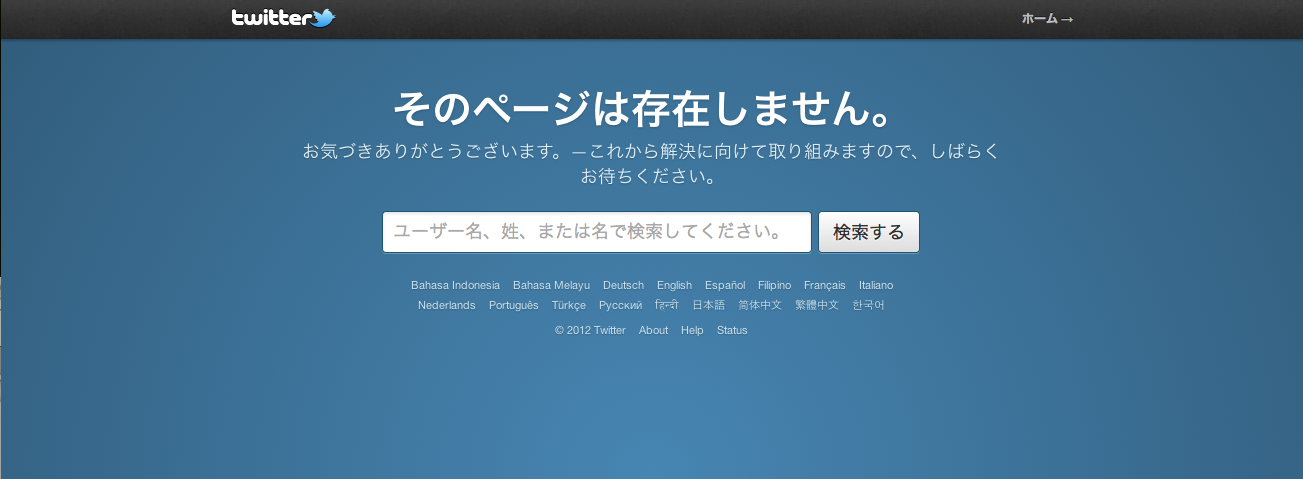The height and width of the screenshot is (479, 1303).
Task: Open the About footer link
Action: point(653,330)
